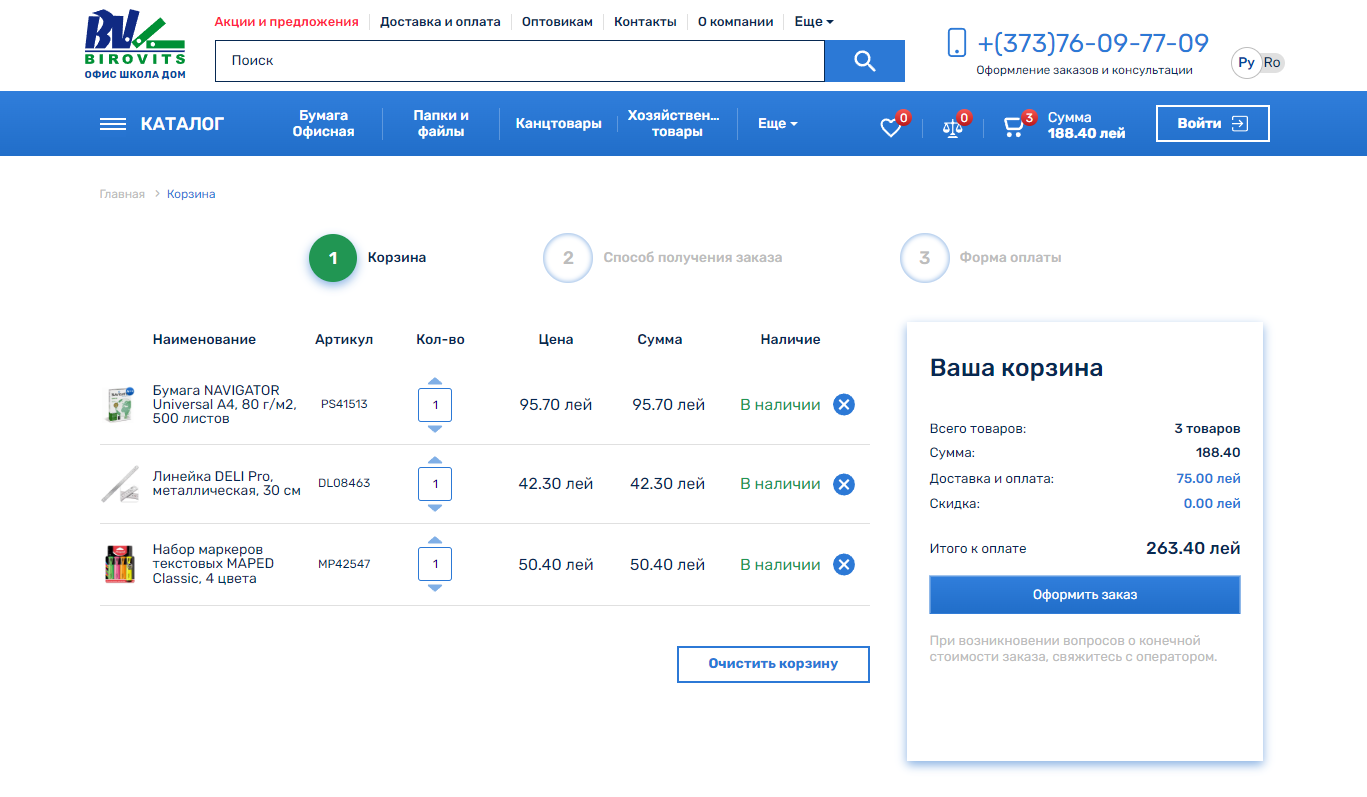Click the search magnifier button
The height and width of the screenshot is (797, 1367).
865,61
